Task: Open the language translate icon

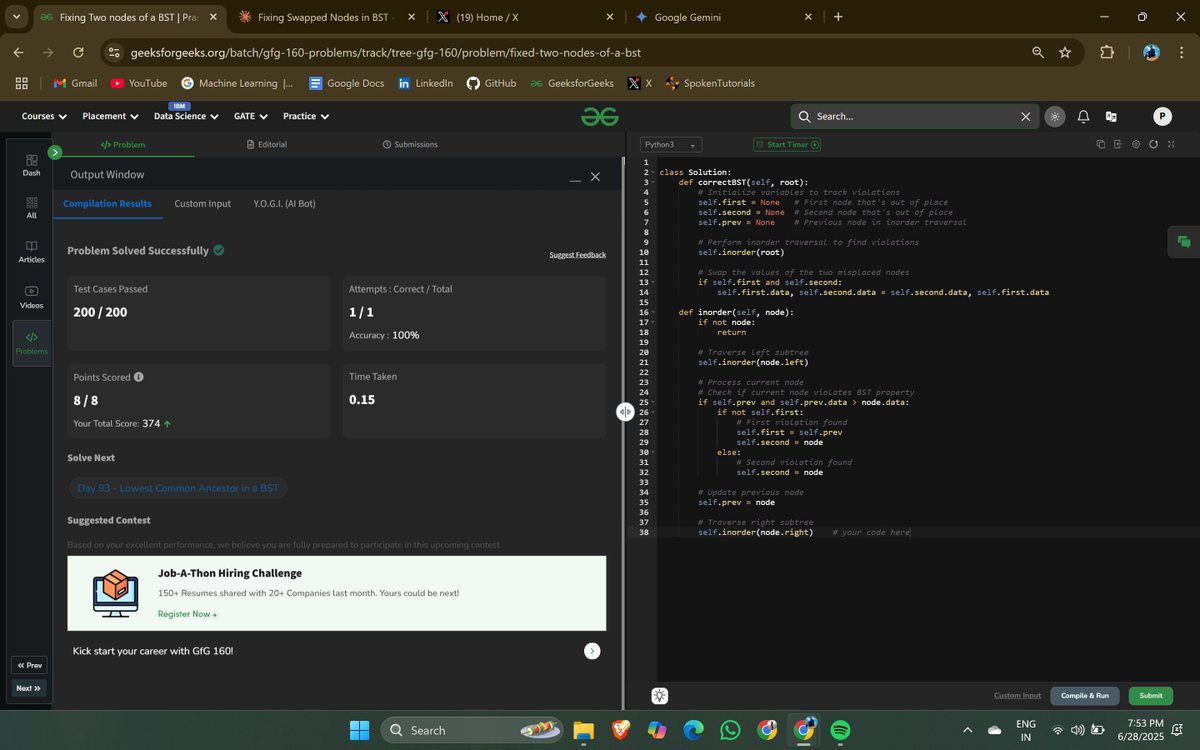Action: (x=1111, y=117)
